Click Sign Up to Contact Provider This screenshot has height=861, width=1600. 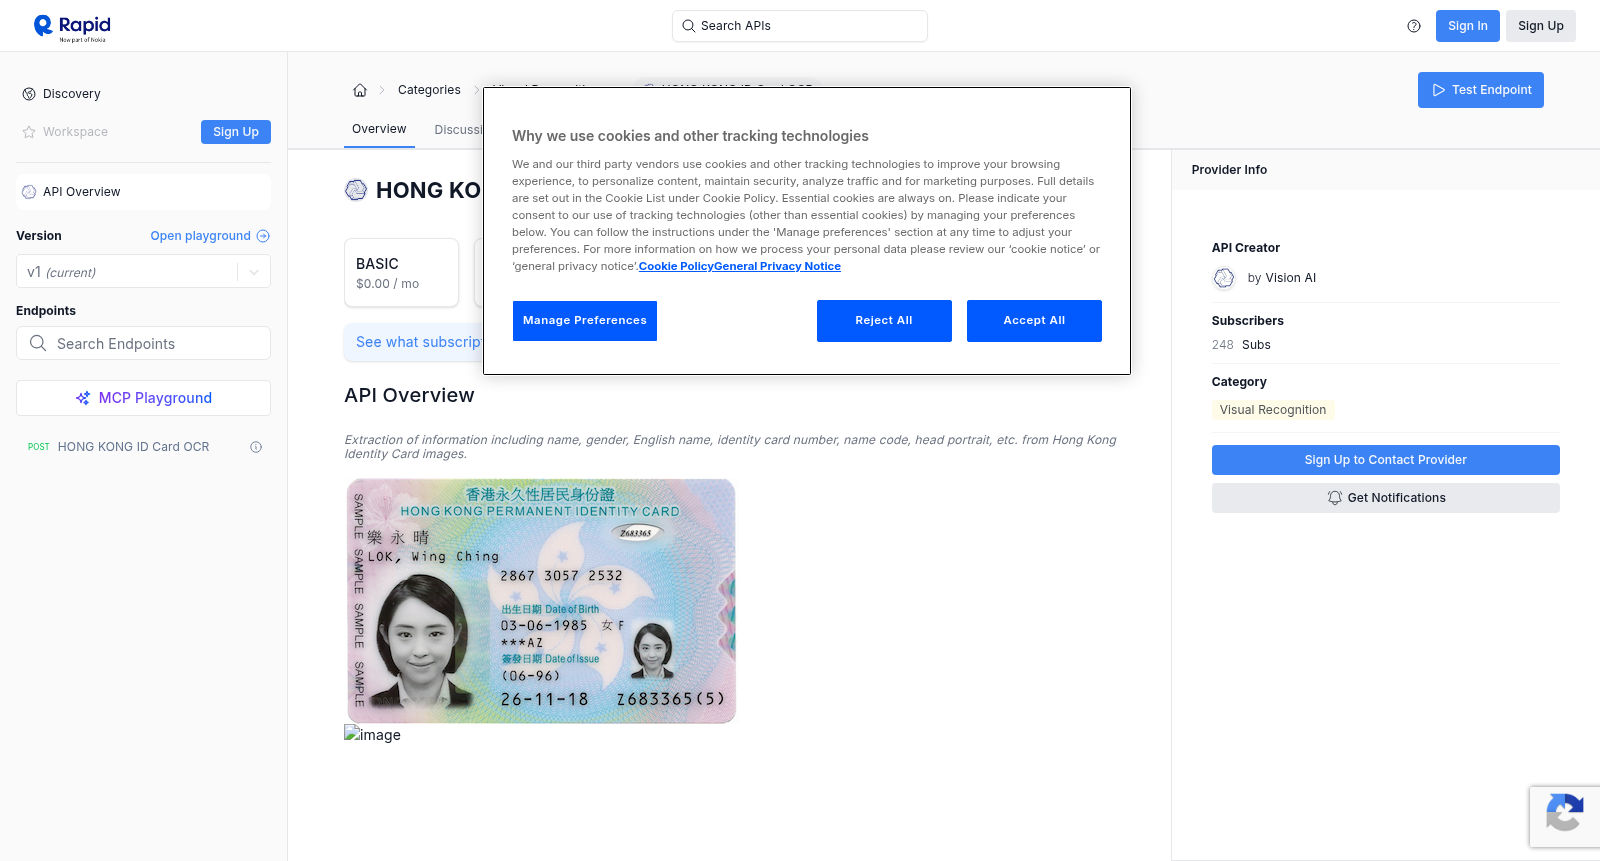1385,460
